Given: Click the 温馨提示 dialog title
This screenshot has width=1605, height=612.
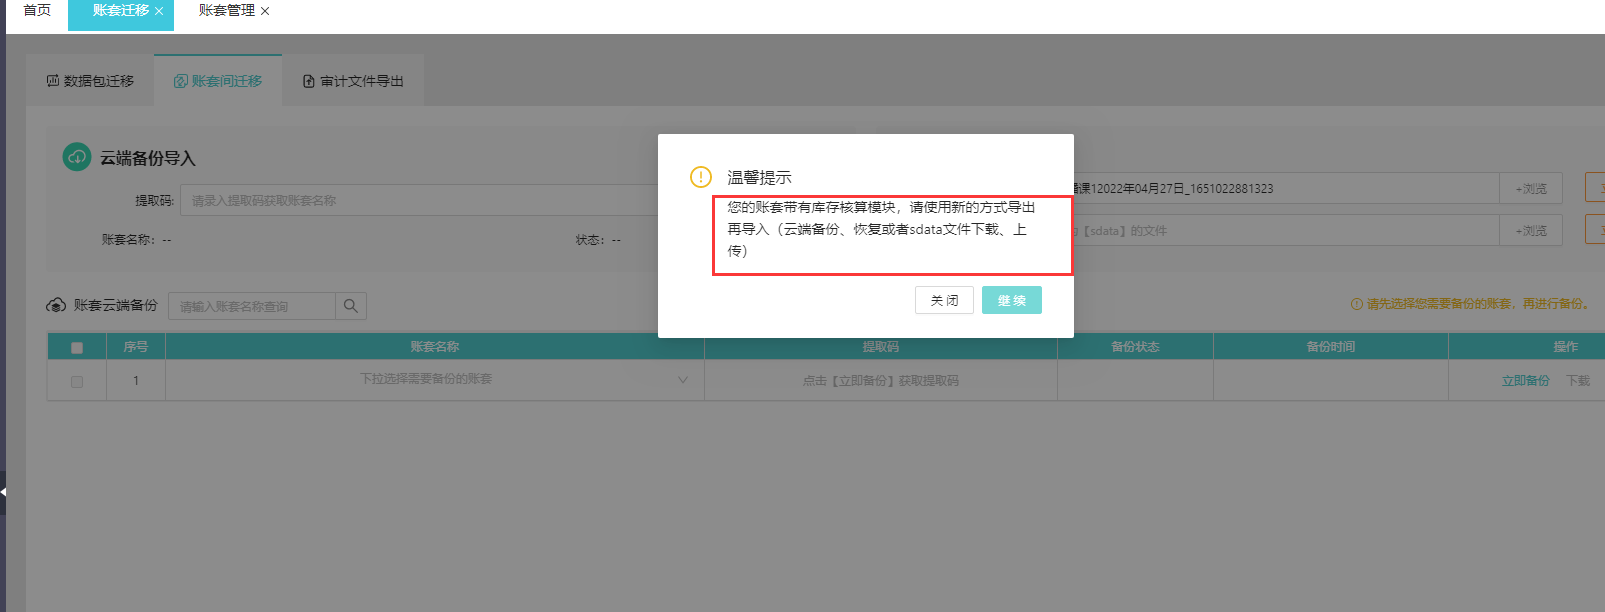Looking at the screenshot, I should (759, 177).
